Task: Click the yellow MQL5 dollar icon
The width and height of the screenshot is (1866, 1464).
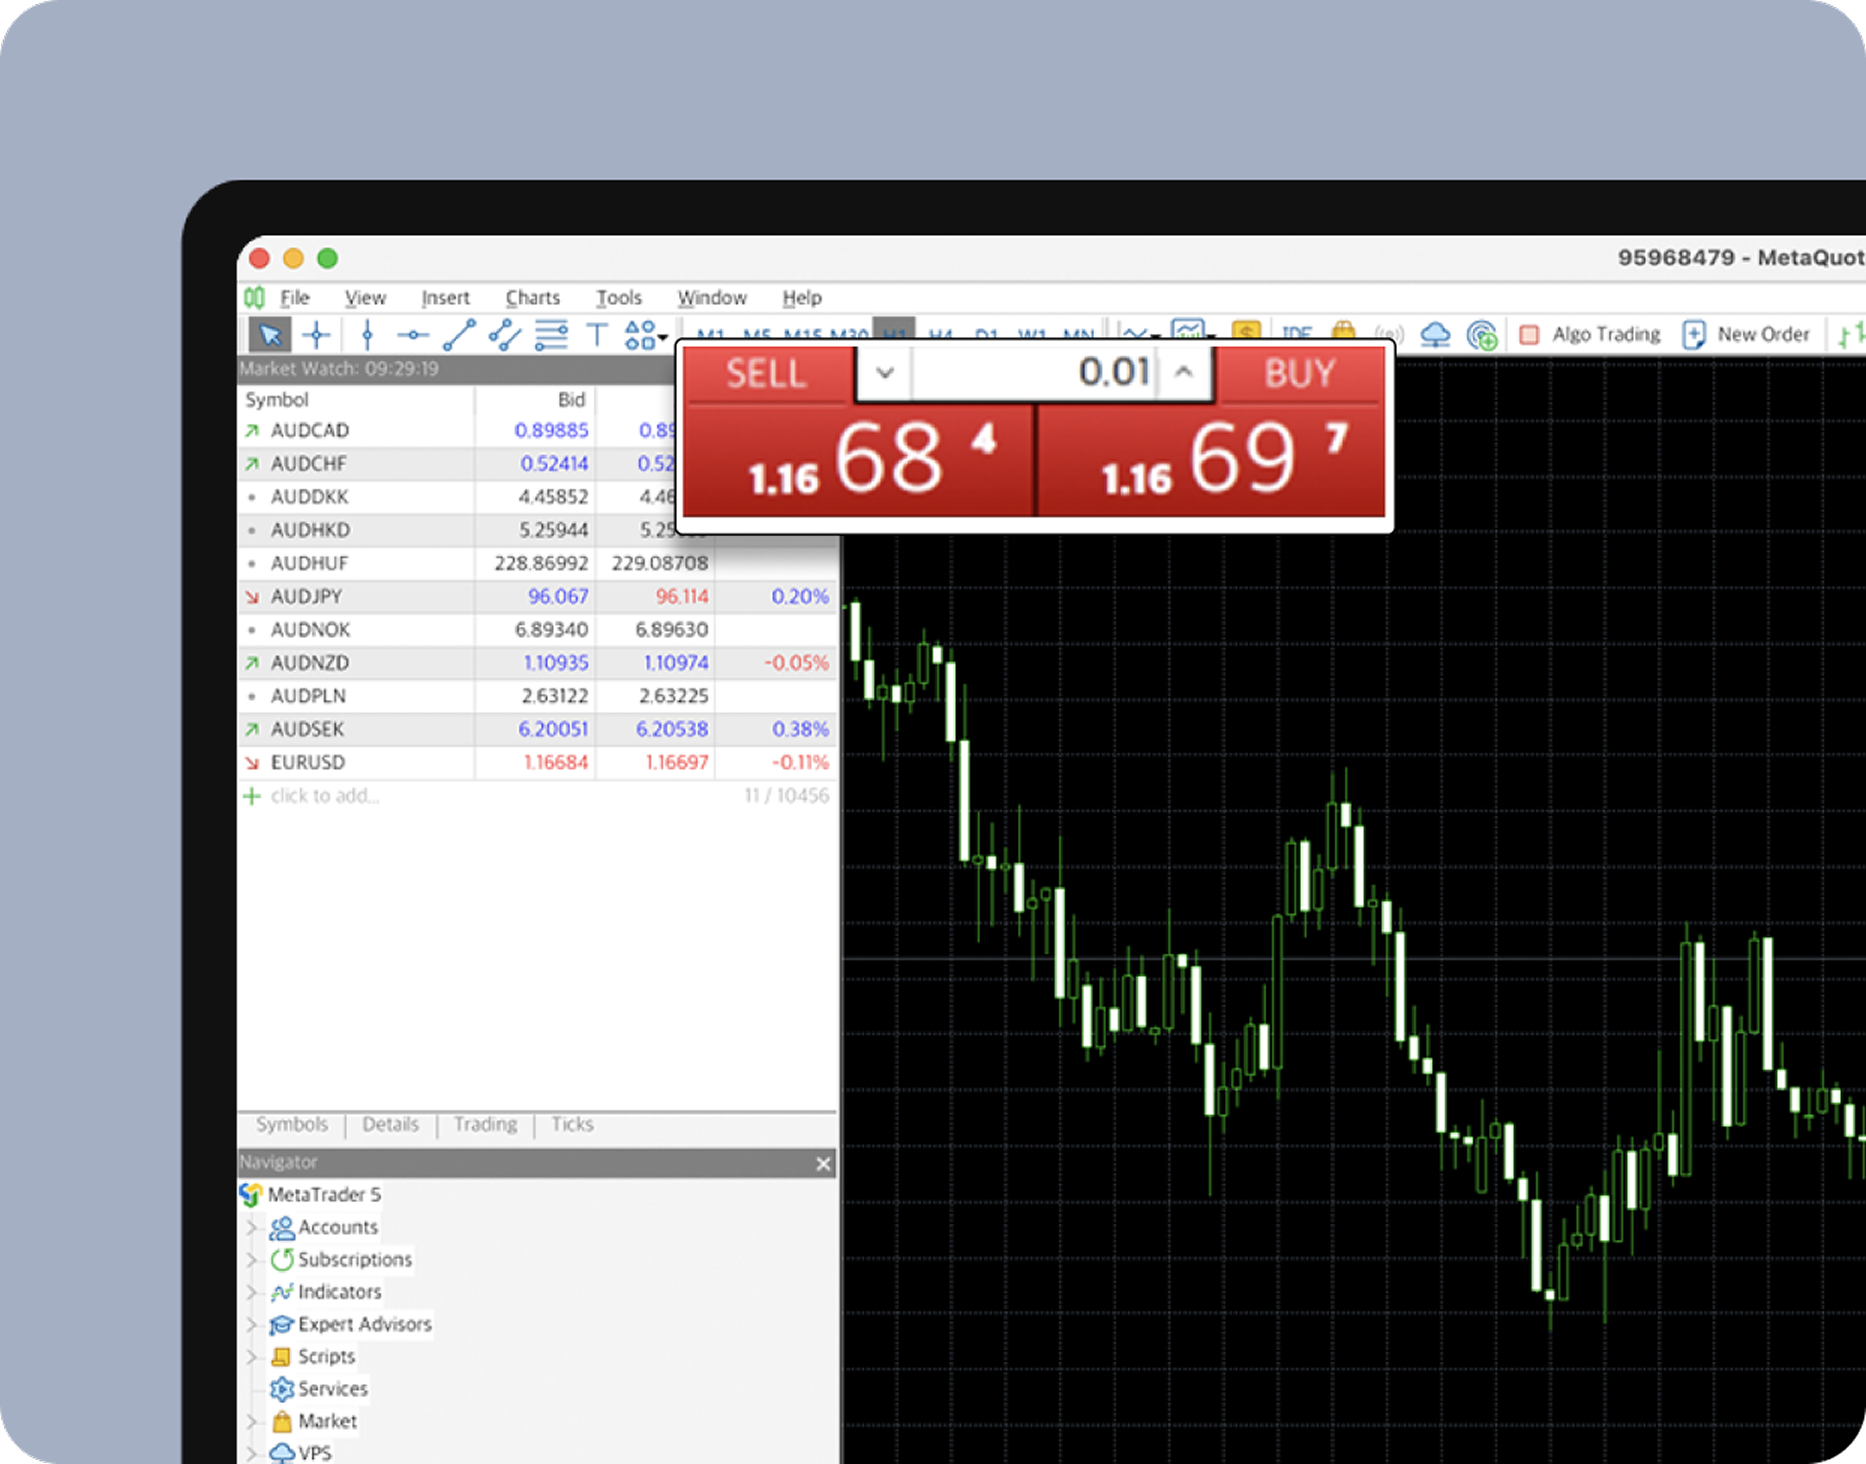Action: point(1246,334)
